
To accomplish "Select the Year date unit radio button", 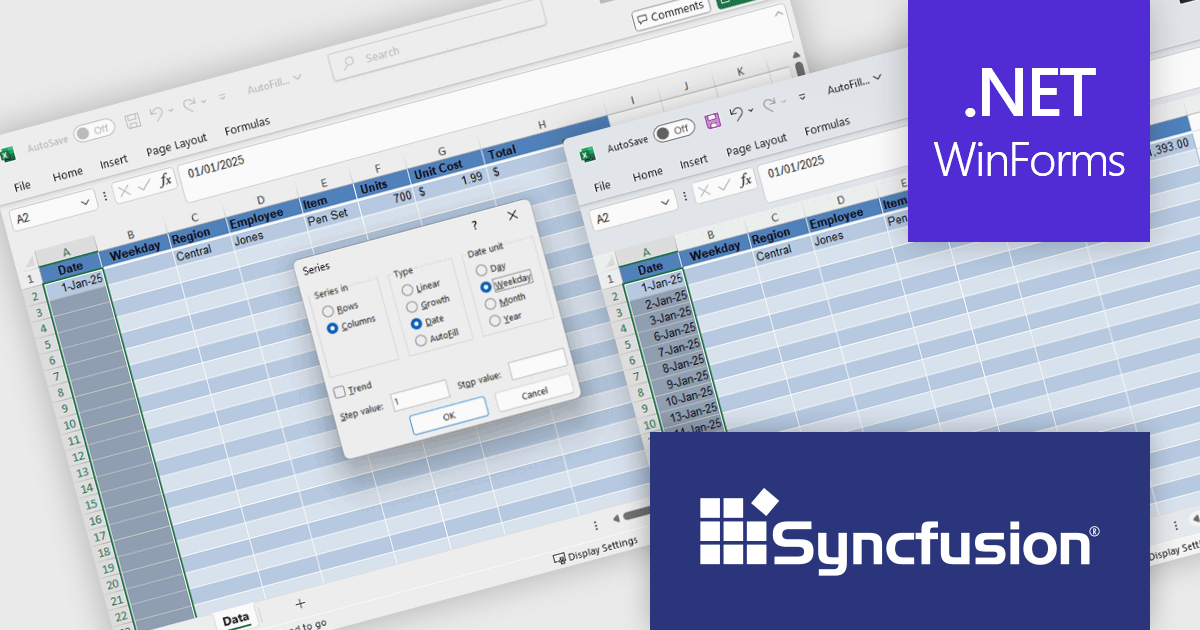I will point(495,320).
